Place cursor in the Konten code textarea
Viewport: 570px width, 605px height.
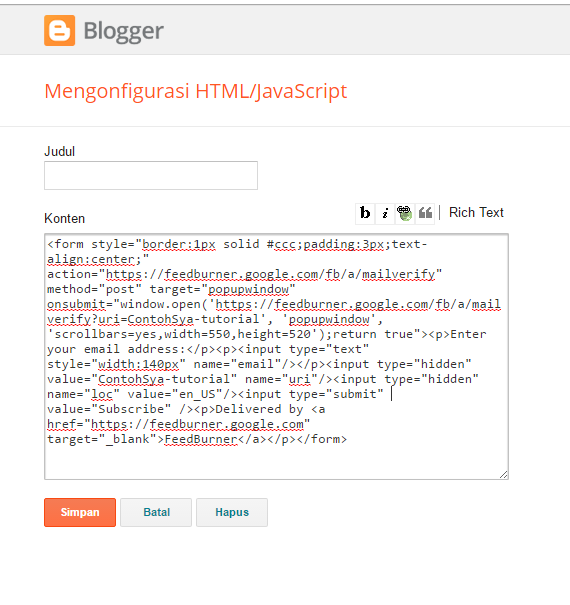276,357
